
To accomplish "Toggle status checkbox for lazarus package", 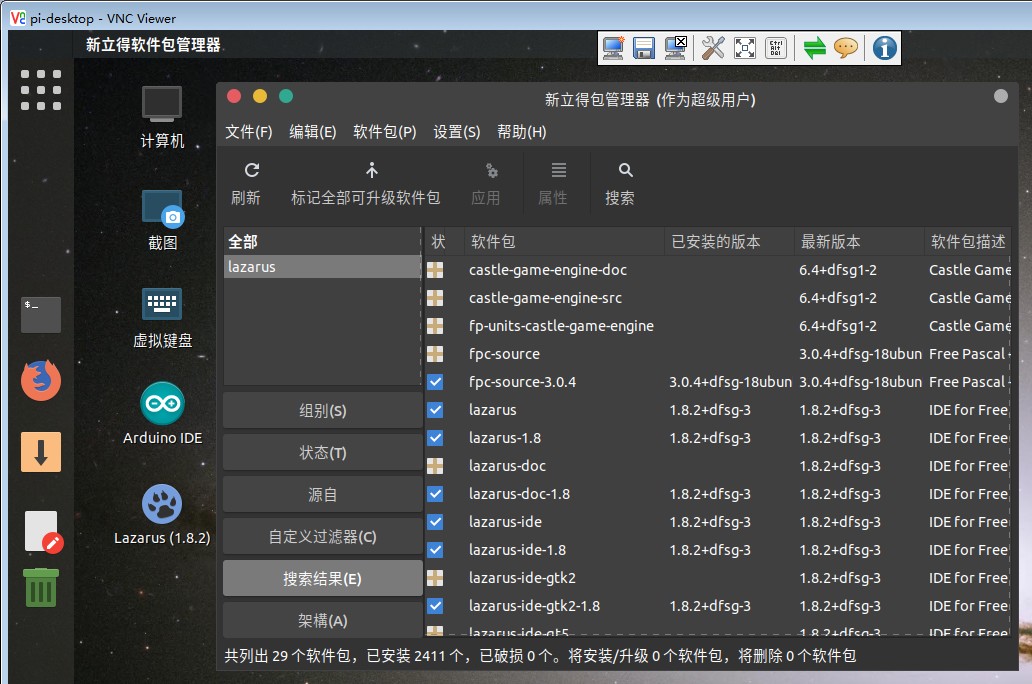I will 435,410.
